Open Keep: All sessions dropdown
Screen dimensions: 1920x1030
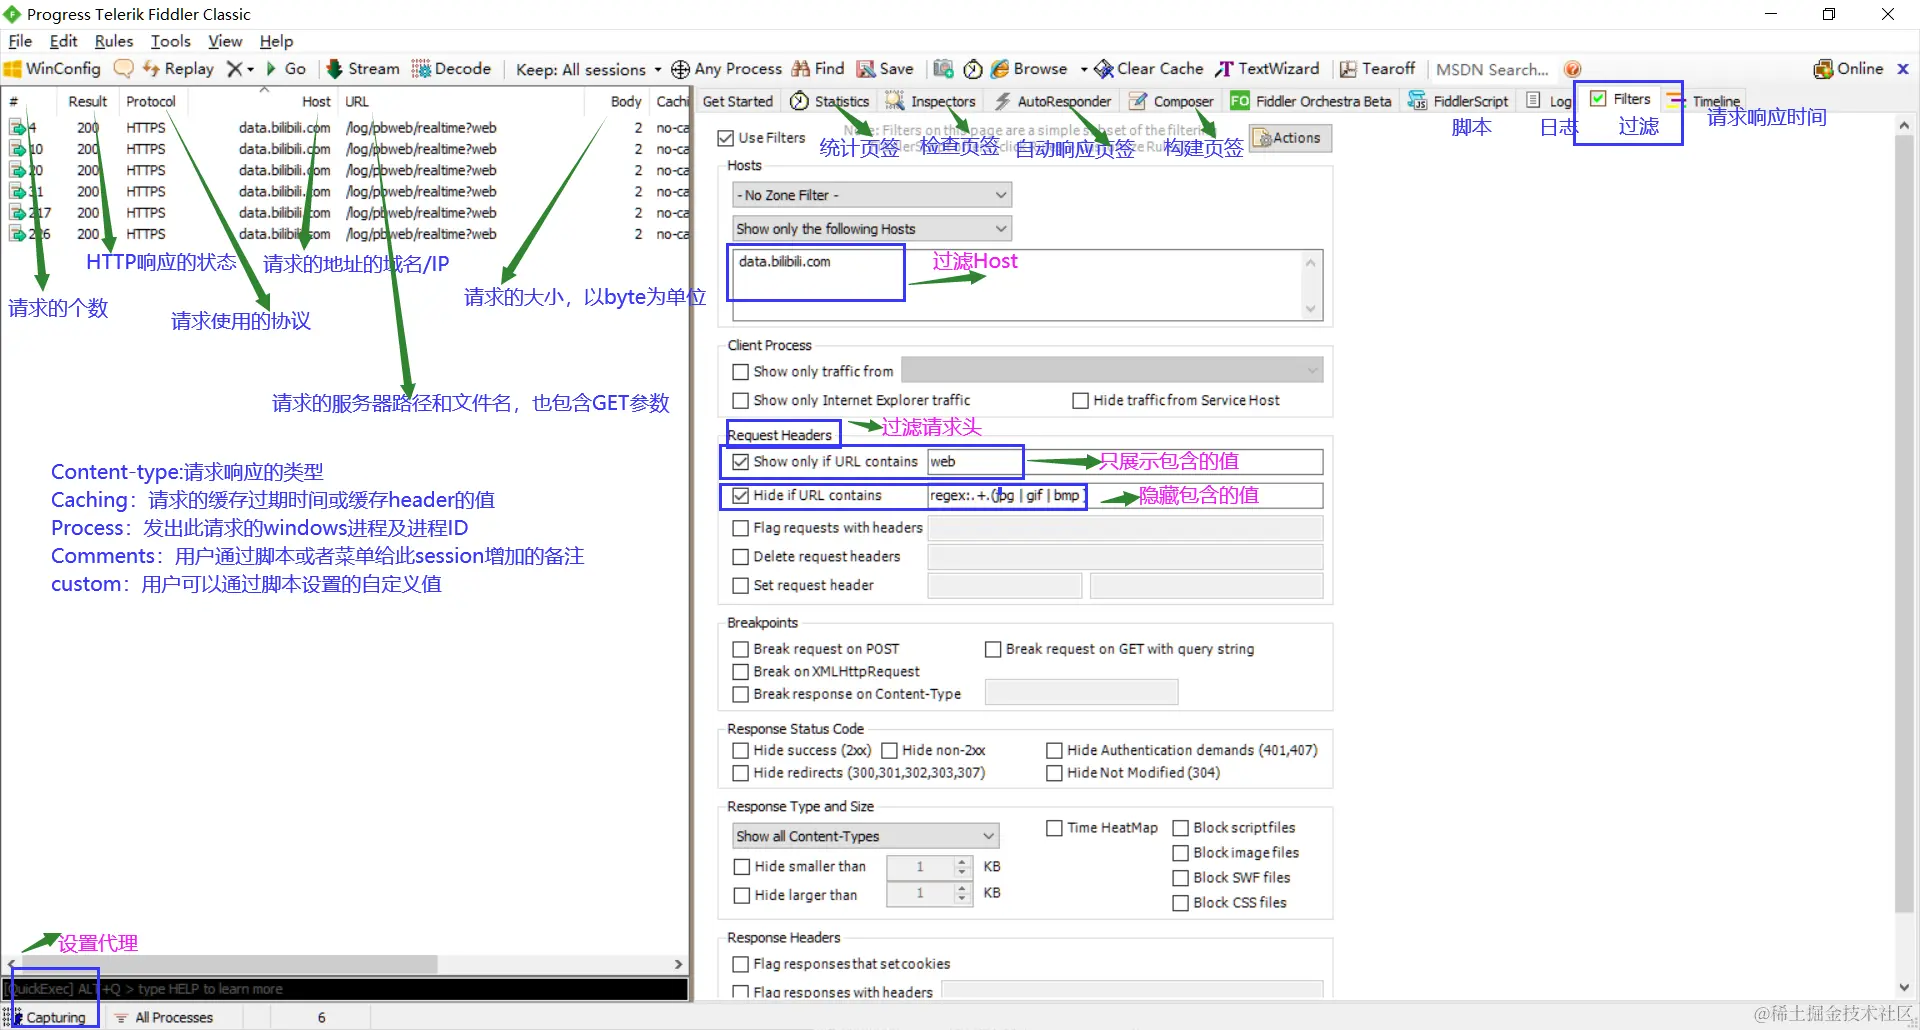point(589,69)
